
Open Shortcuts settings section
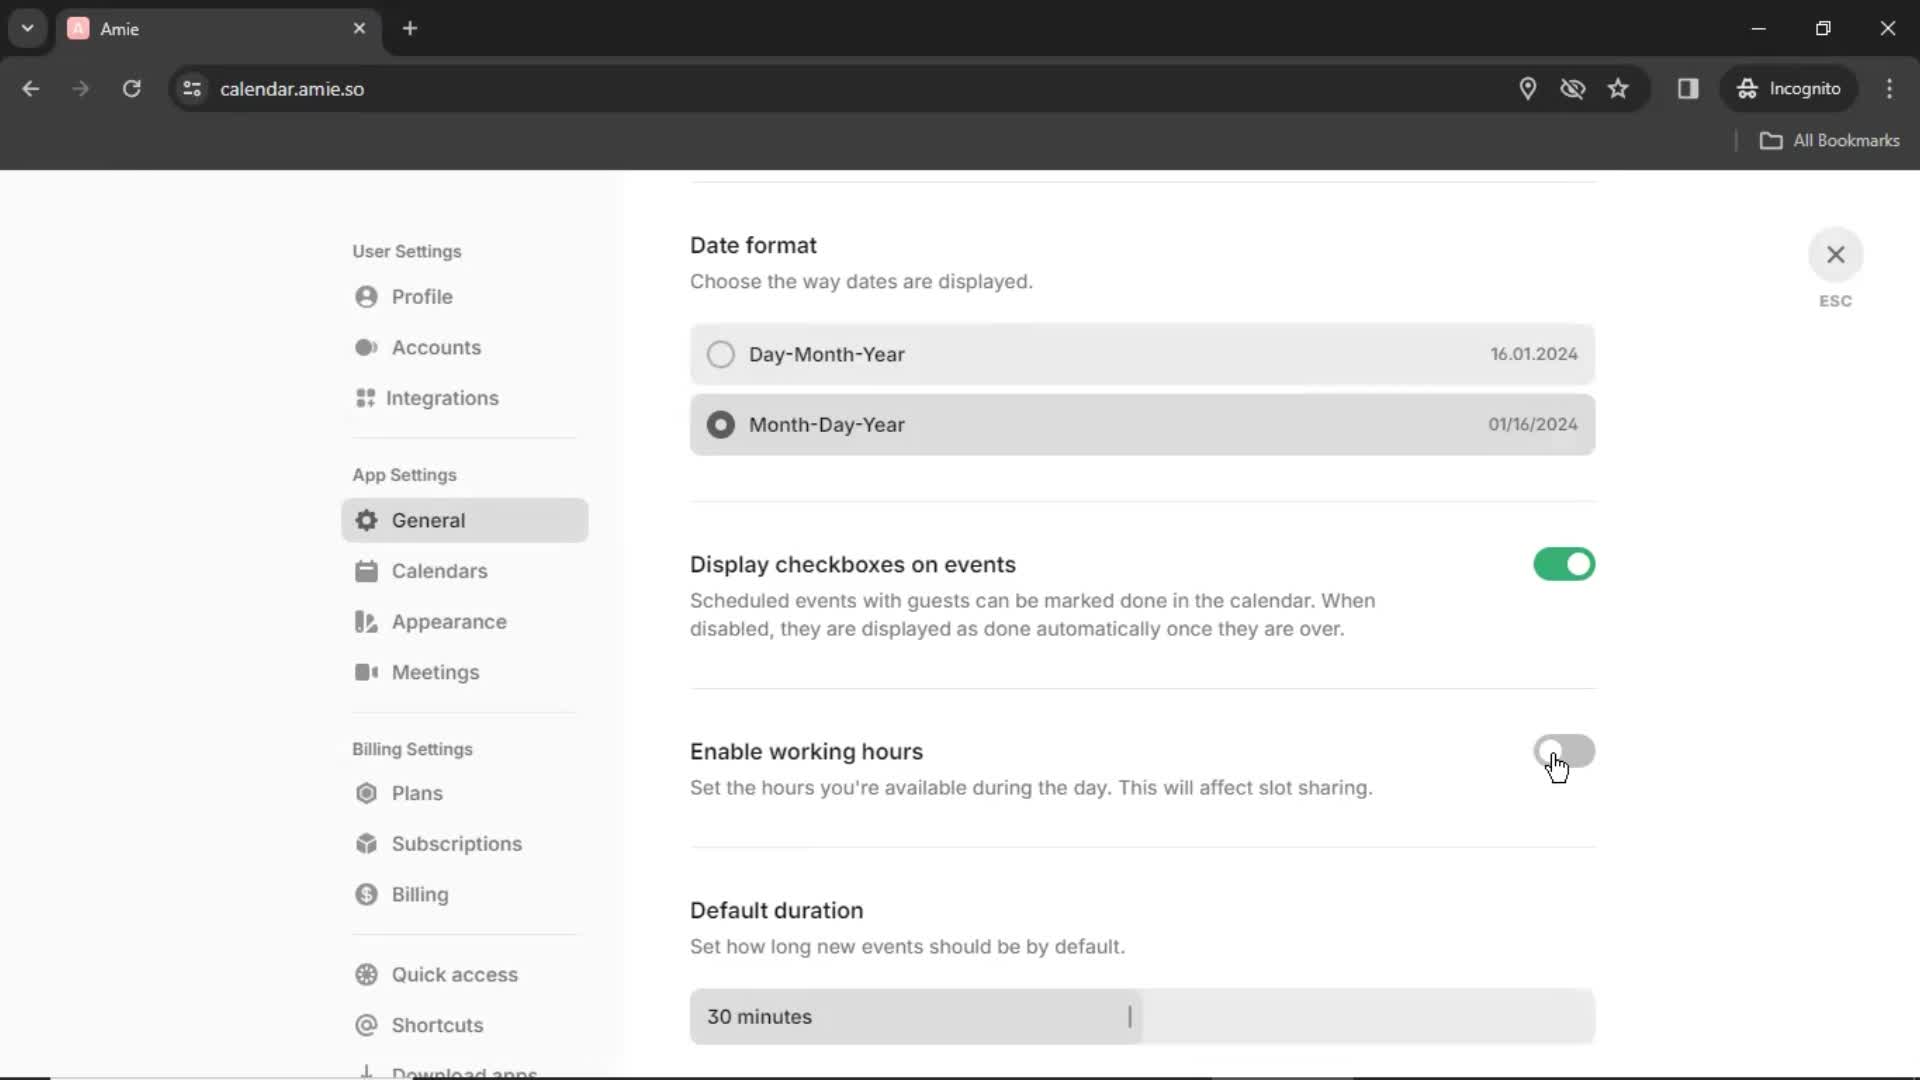[438, 1025]
